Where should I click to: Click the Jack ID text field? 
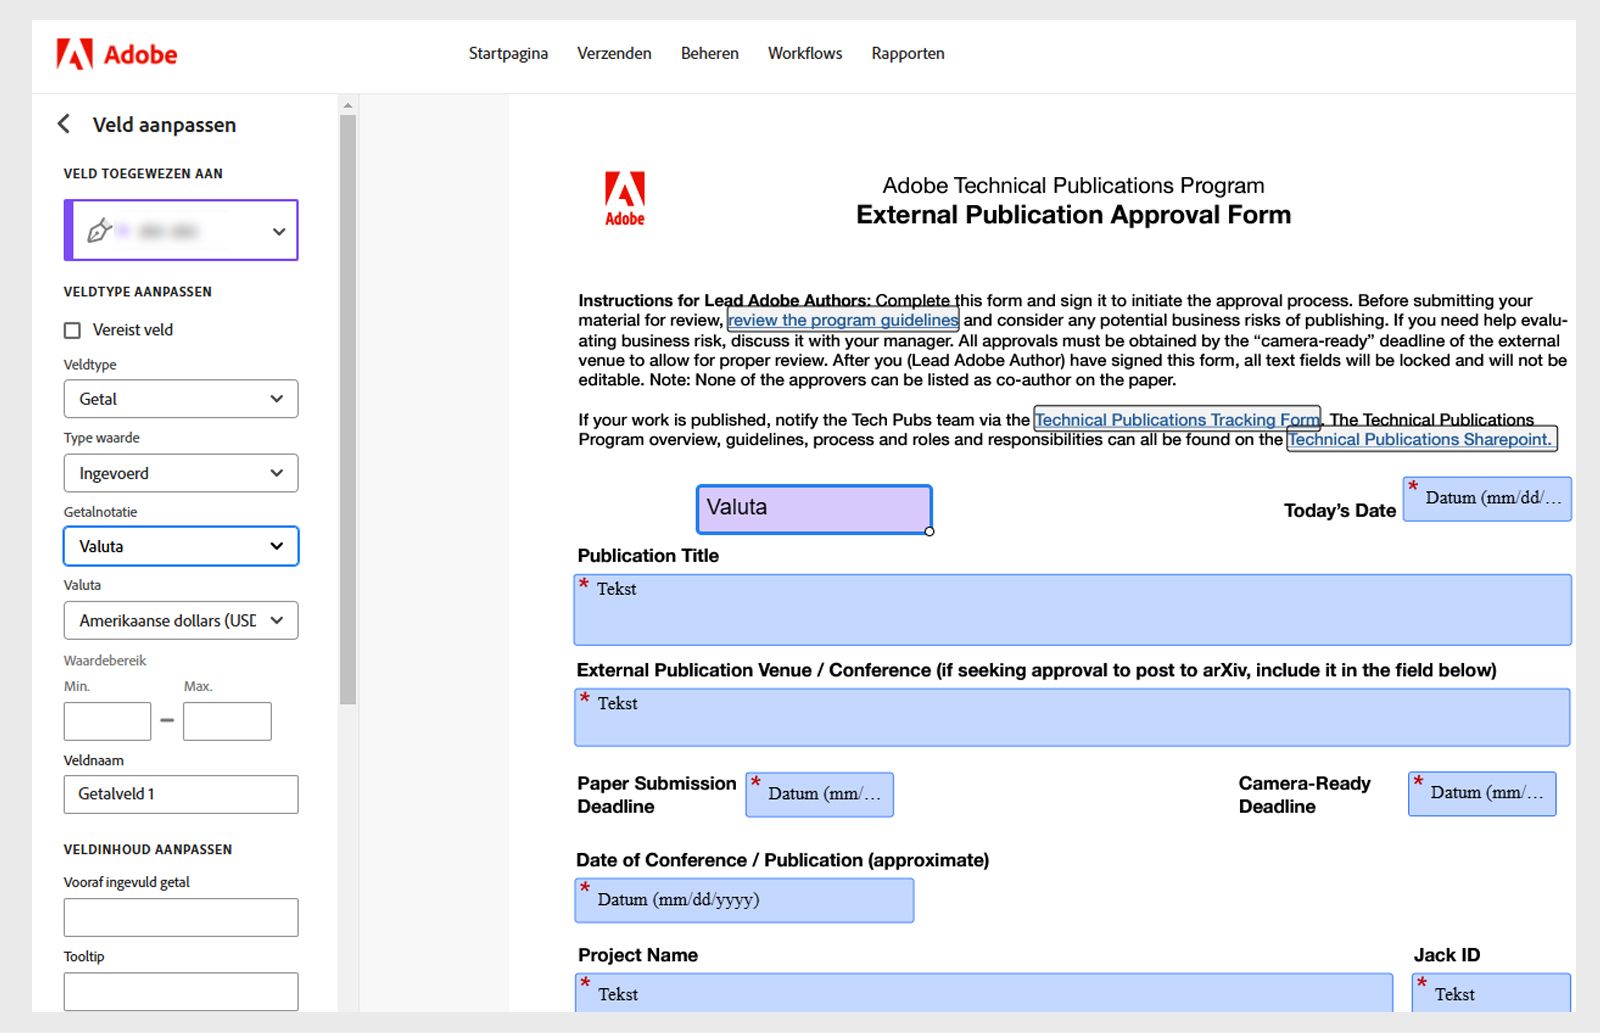point(1491,993)
